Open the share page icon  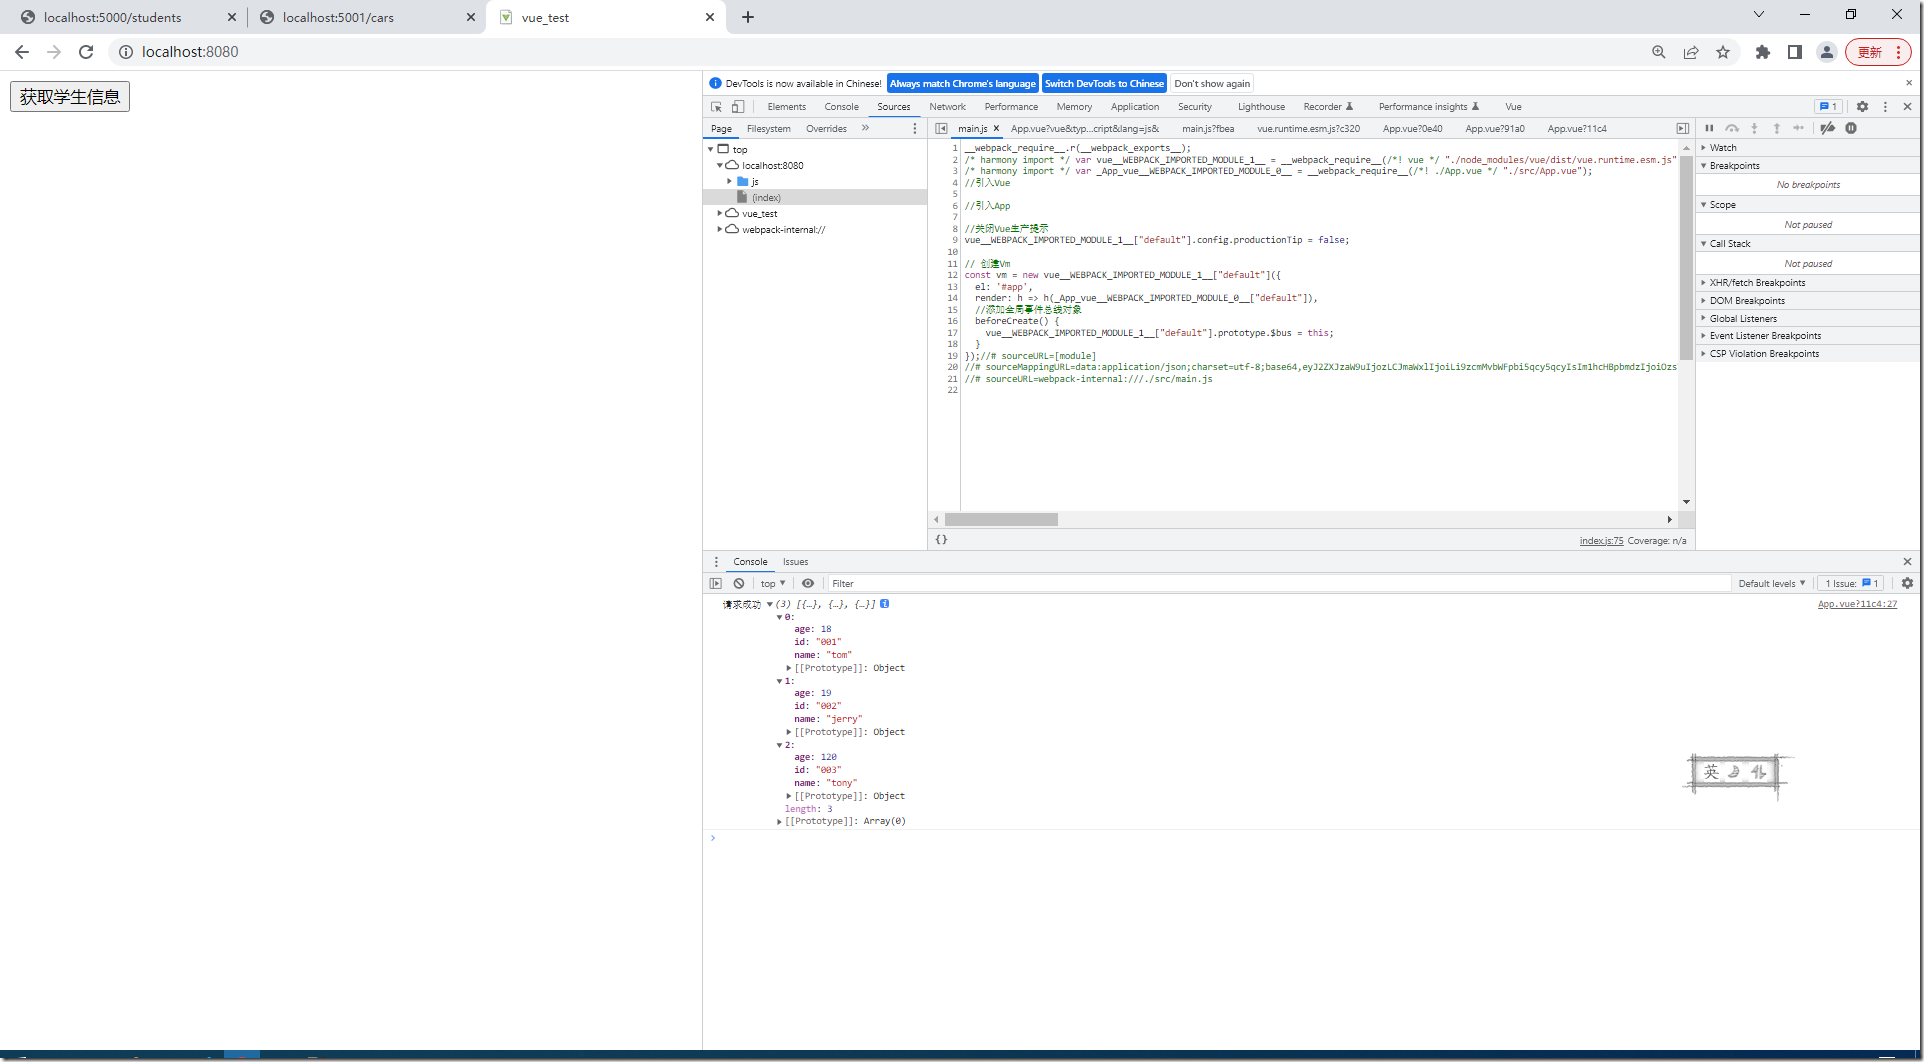[1691, 52]
